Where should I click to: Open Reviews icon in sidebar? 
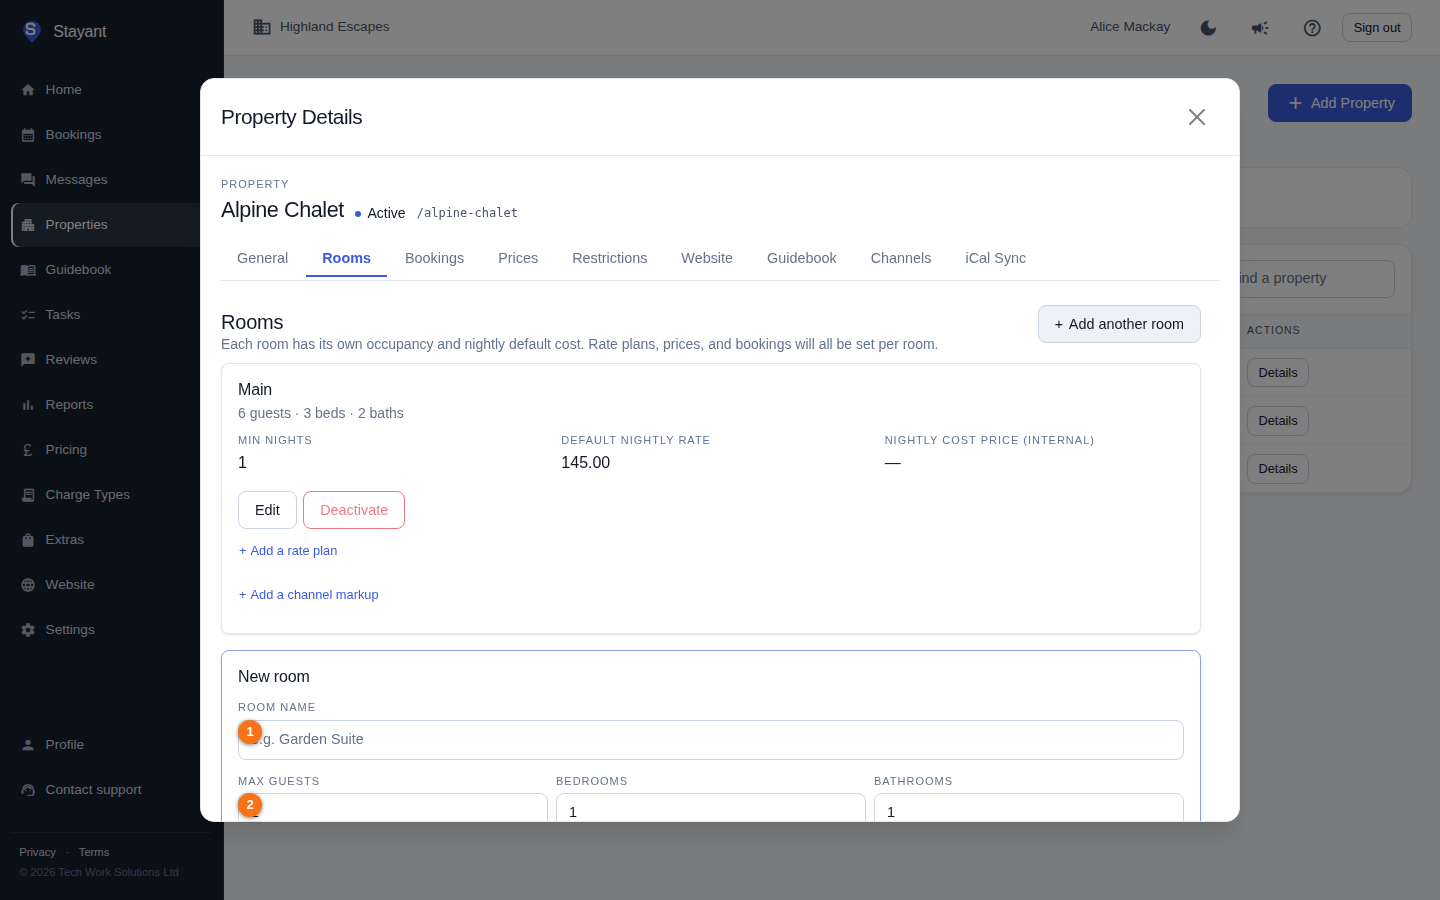coord(28,360)
